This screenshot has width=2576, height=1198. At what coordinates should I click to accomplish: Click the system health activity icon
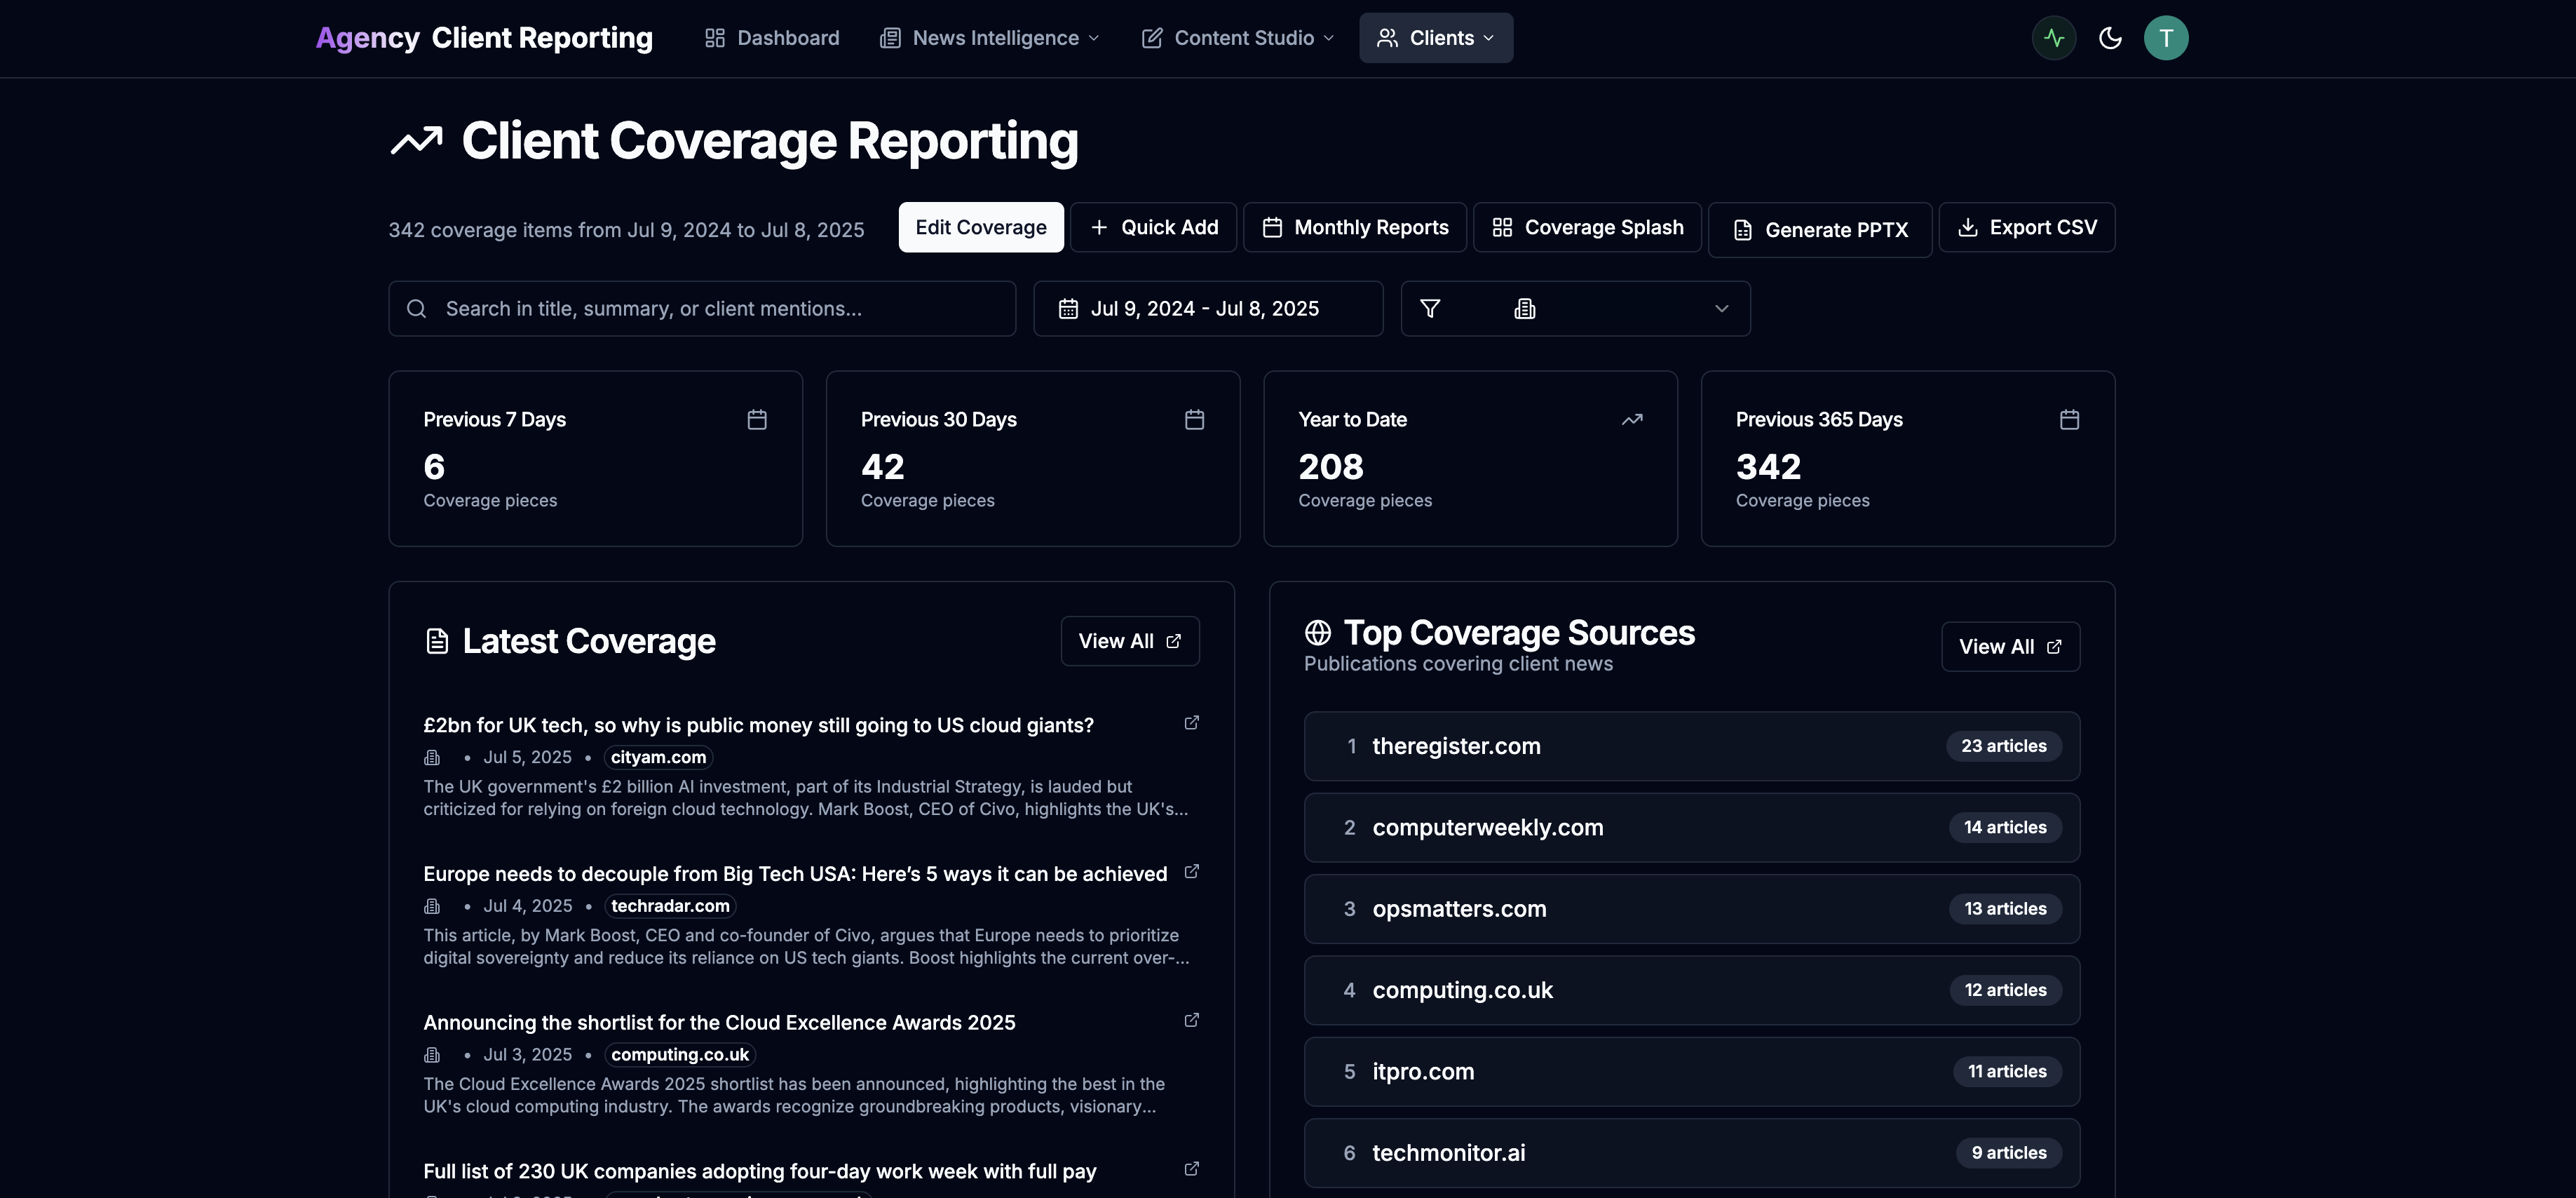pos(2053,37)
